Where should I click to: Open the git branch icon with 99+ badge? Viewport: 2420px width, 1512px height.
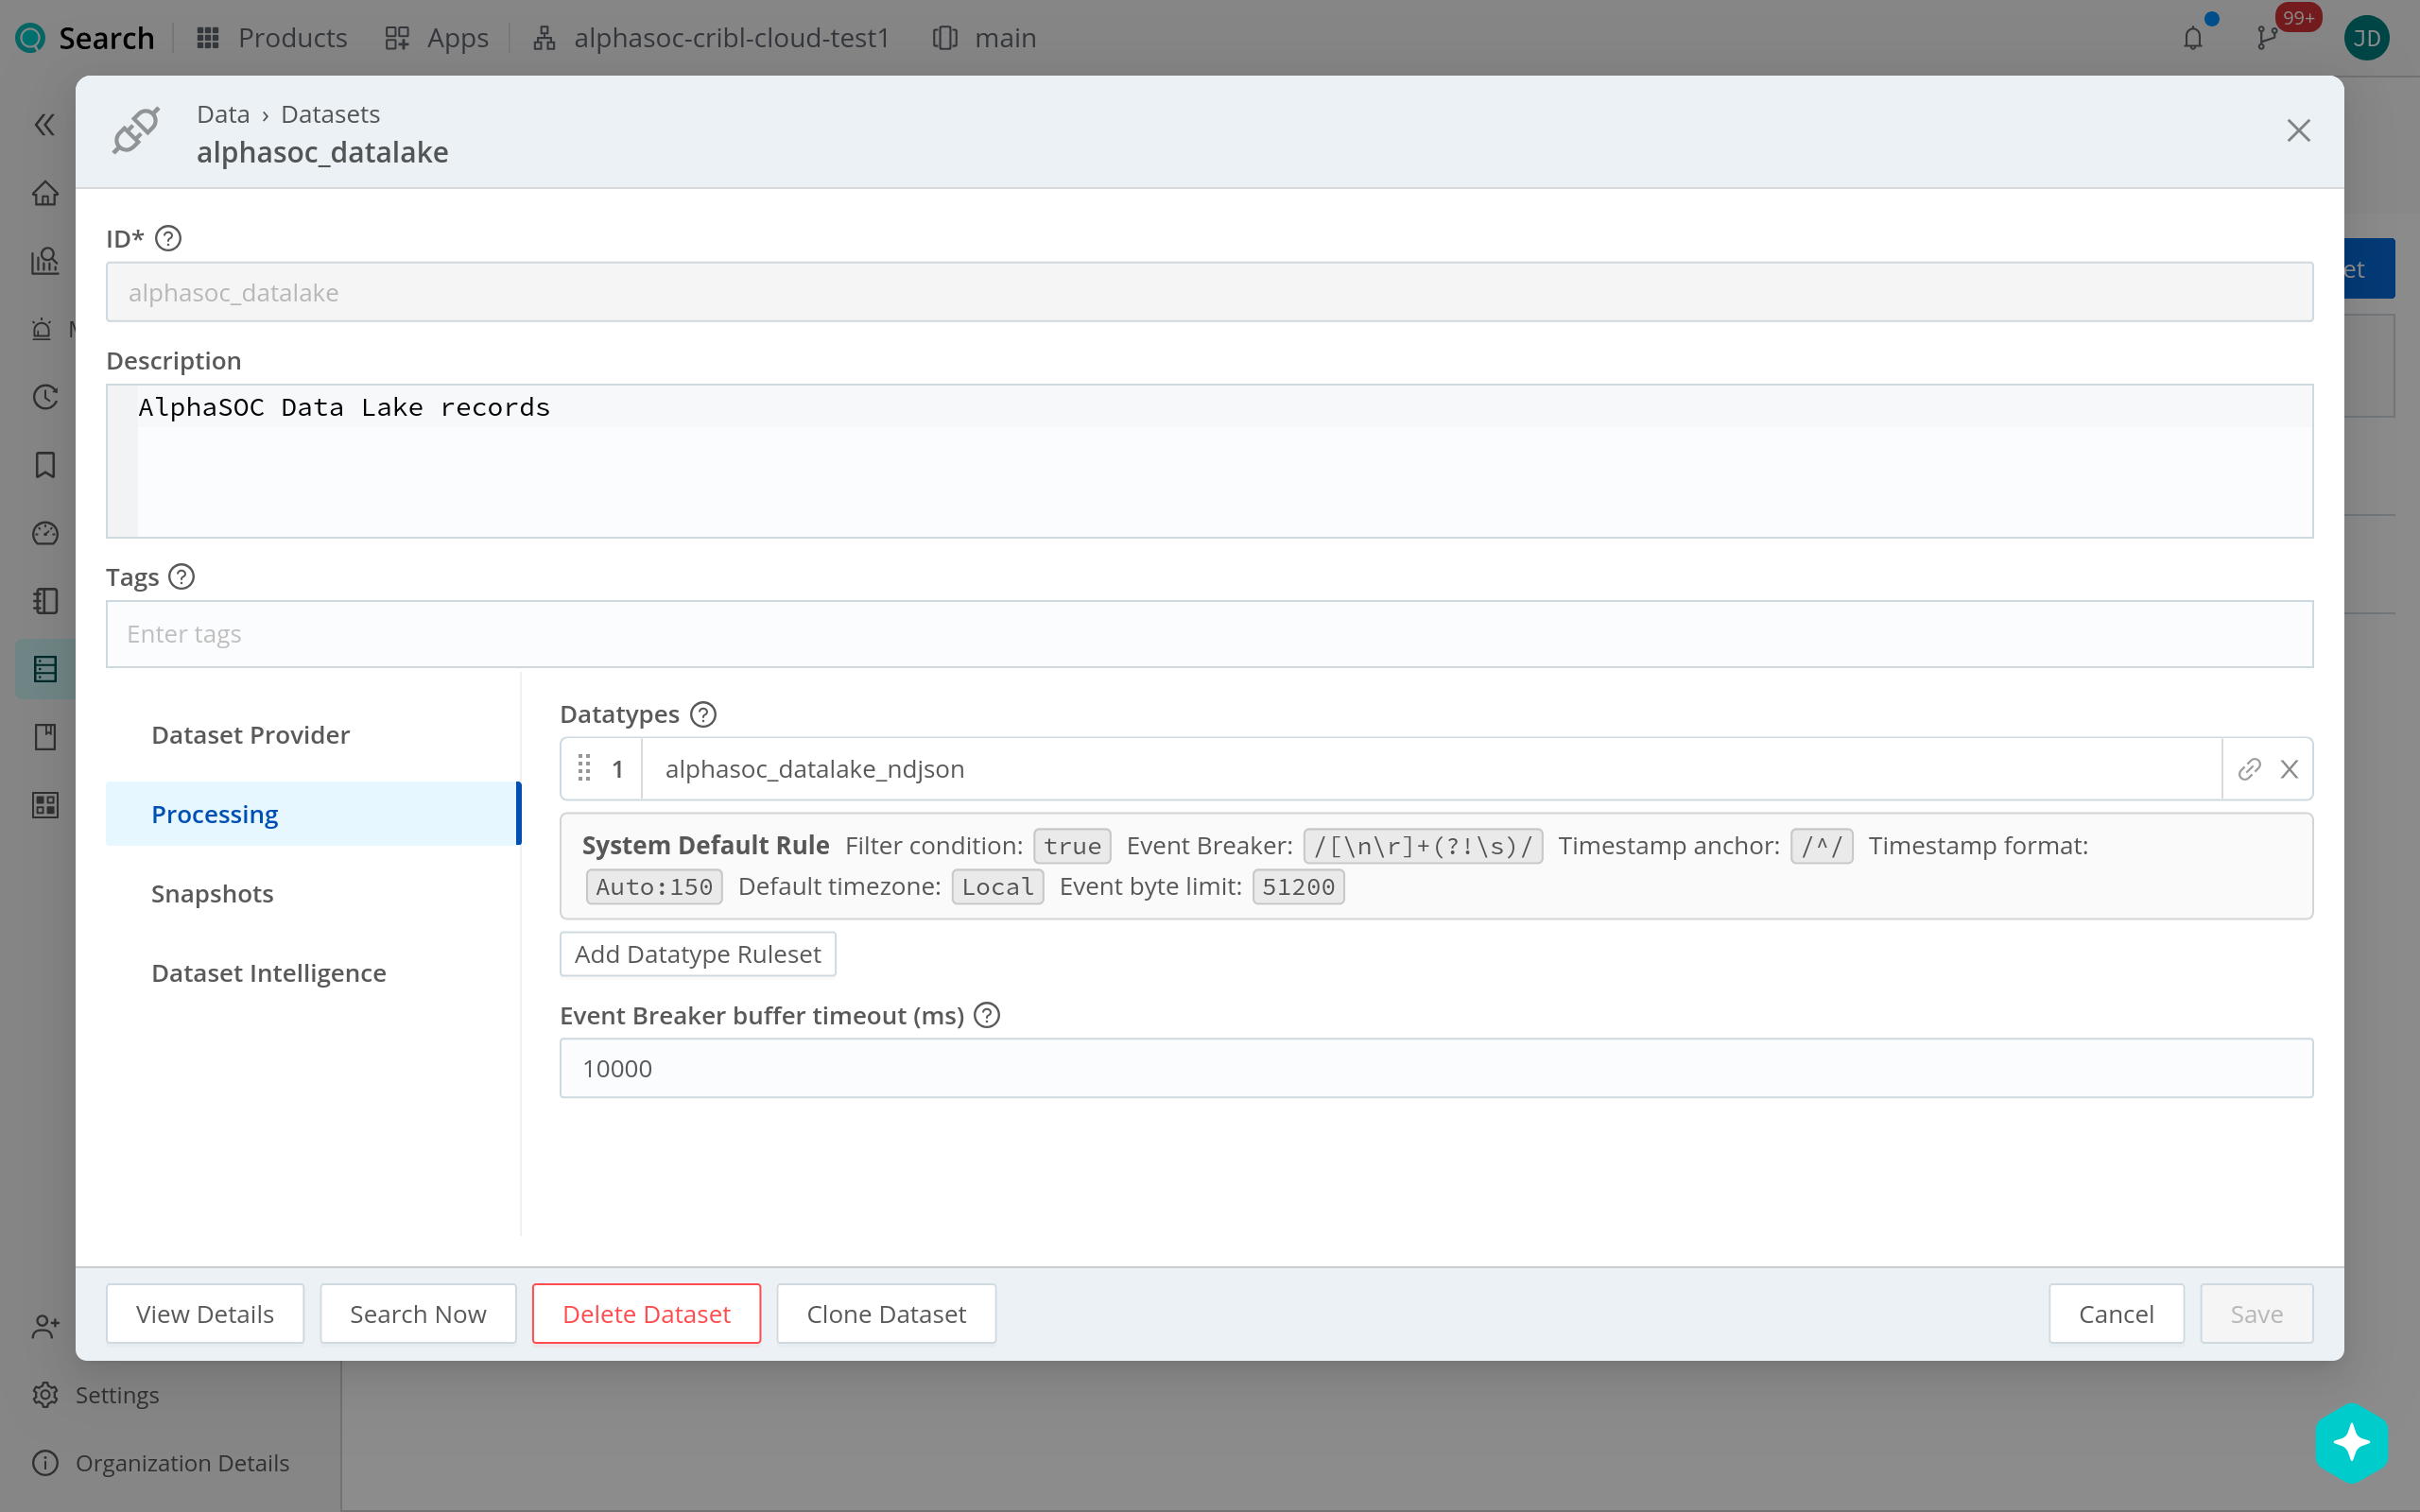[2267, 38]
